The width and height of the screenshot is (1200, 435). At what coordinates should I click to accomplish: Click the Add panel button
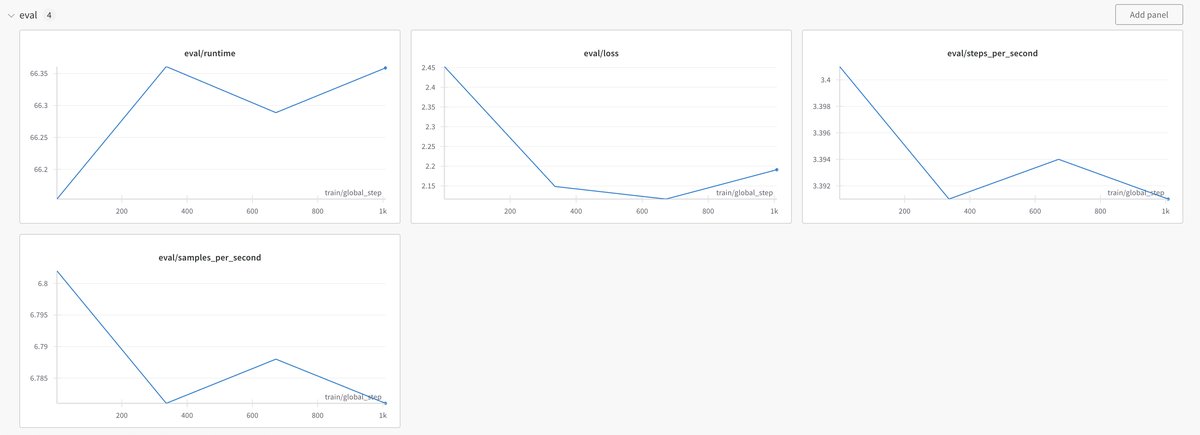pyautogui.click(x=1149, y=15)
